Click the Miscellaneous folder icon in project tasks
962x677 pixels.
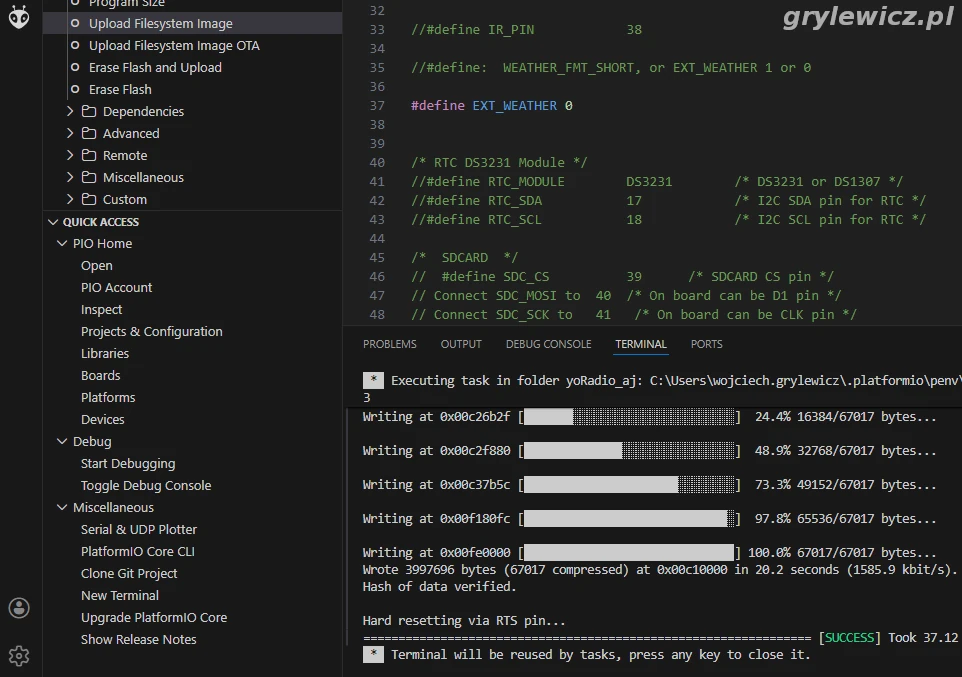click(89, 177)
